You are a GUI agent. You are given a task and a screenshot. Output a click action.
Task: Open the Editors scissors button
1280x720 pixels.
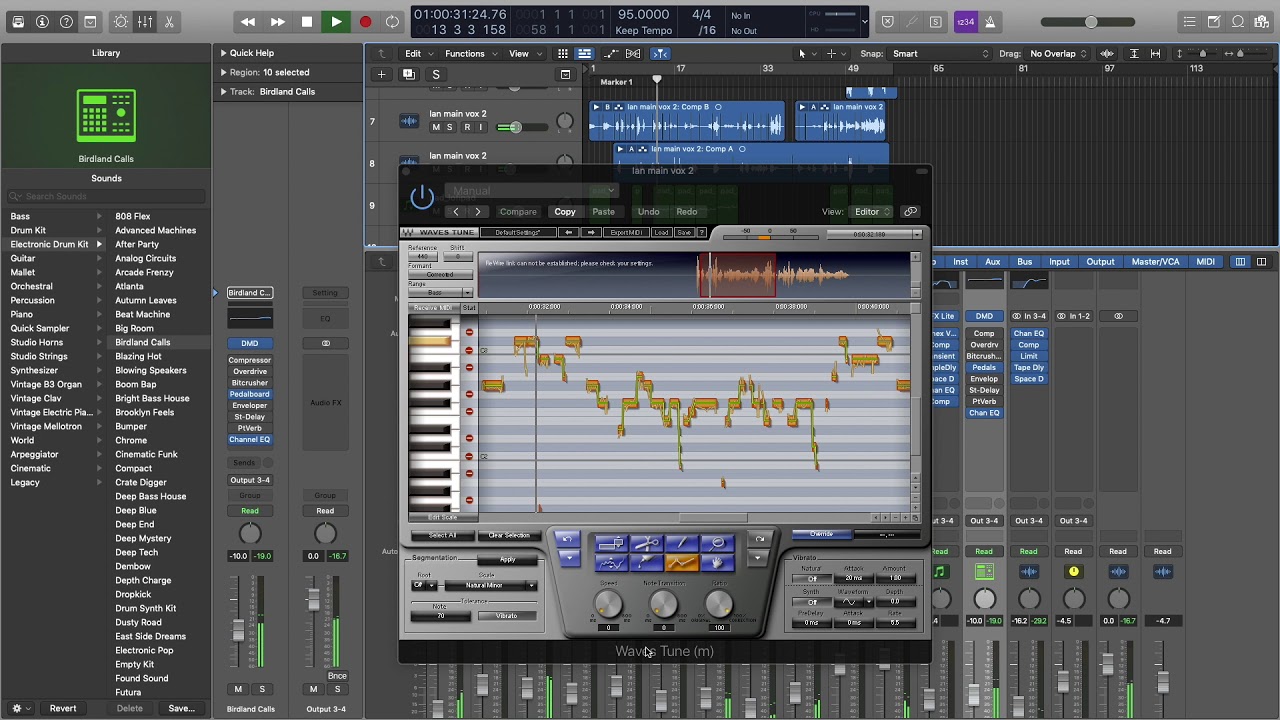(x=169, y=22)
